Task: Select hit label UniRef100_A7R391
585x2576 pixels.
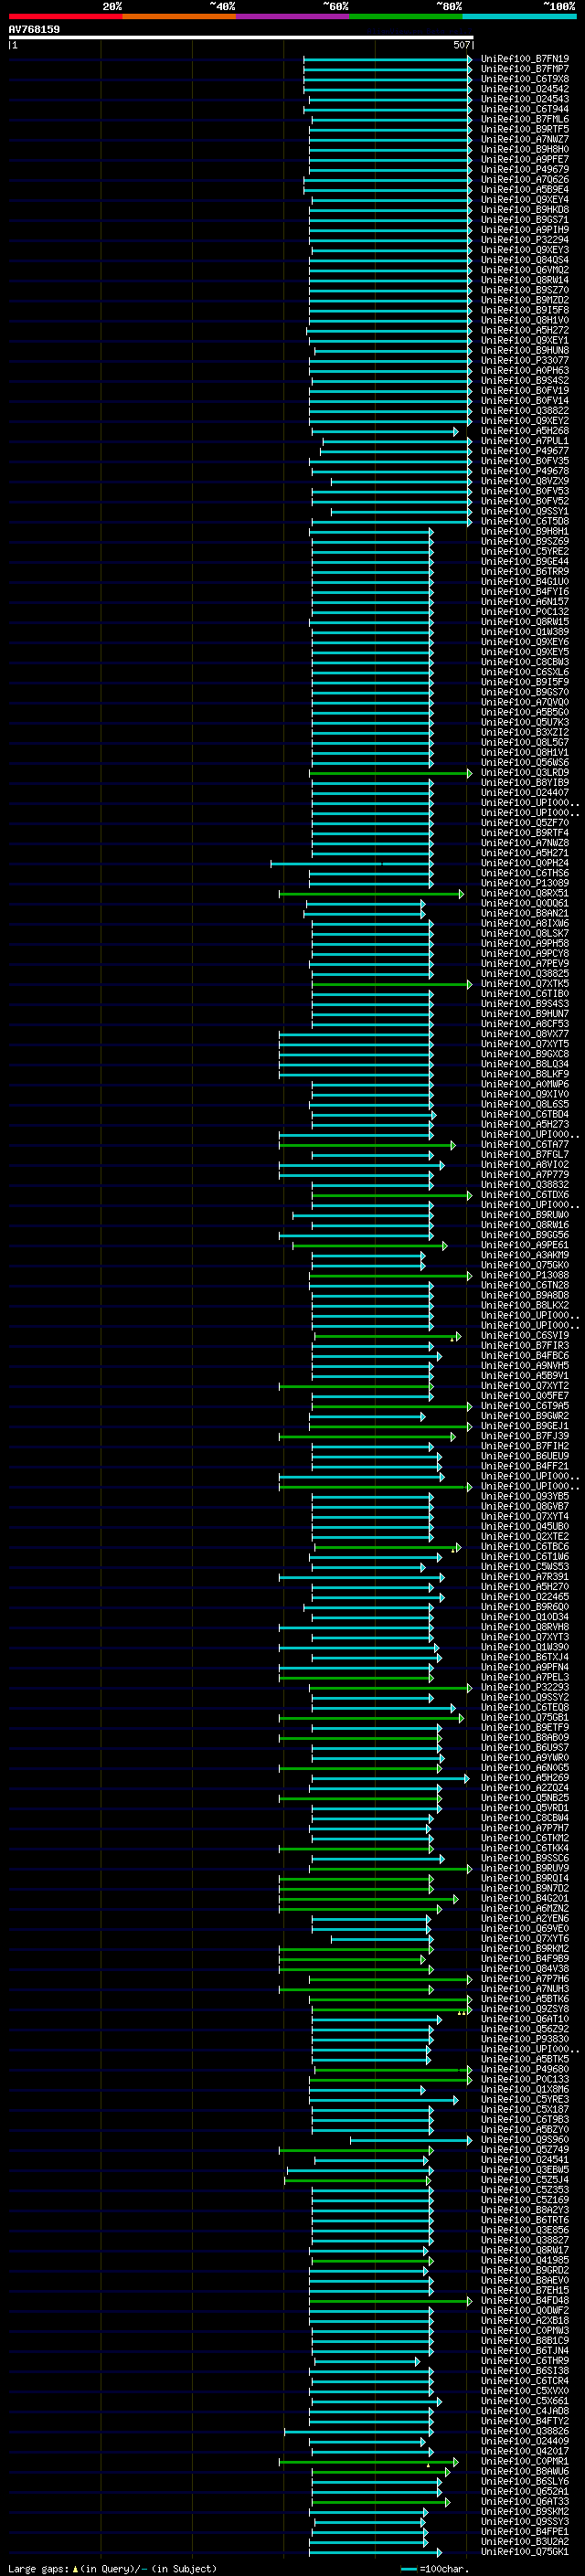Action: 525,1579
